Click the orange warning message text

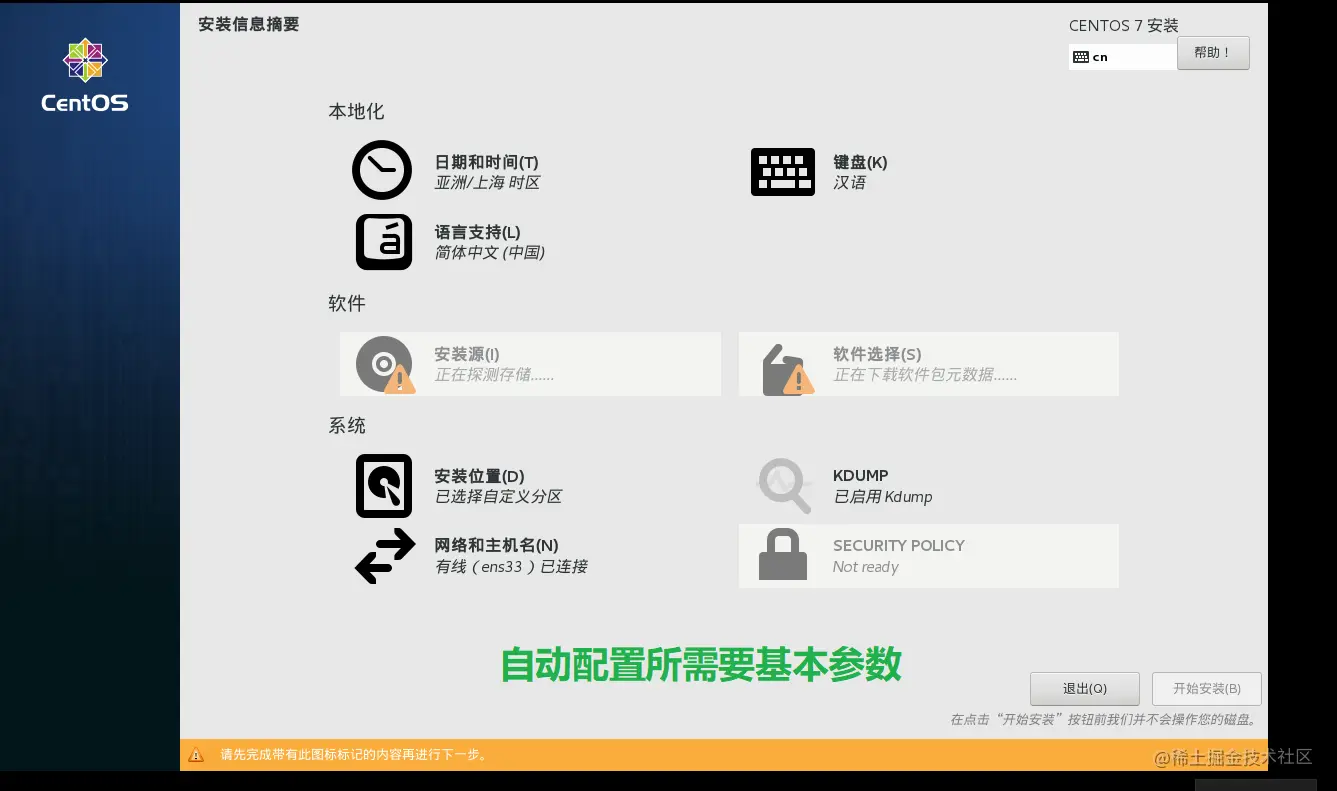[x=354, y=755]
